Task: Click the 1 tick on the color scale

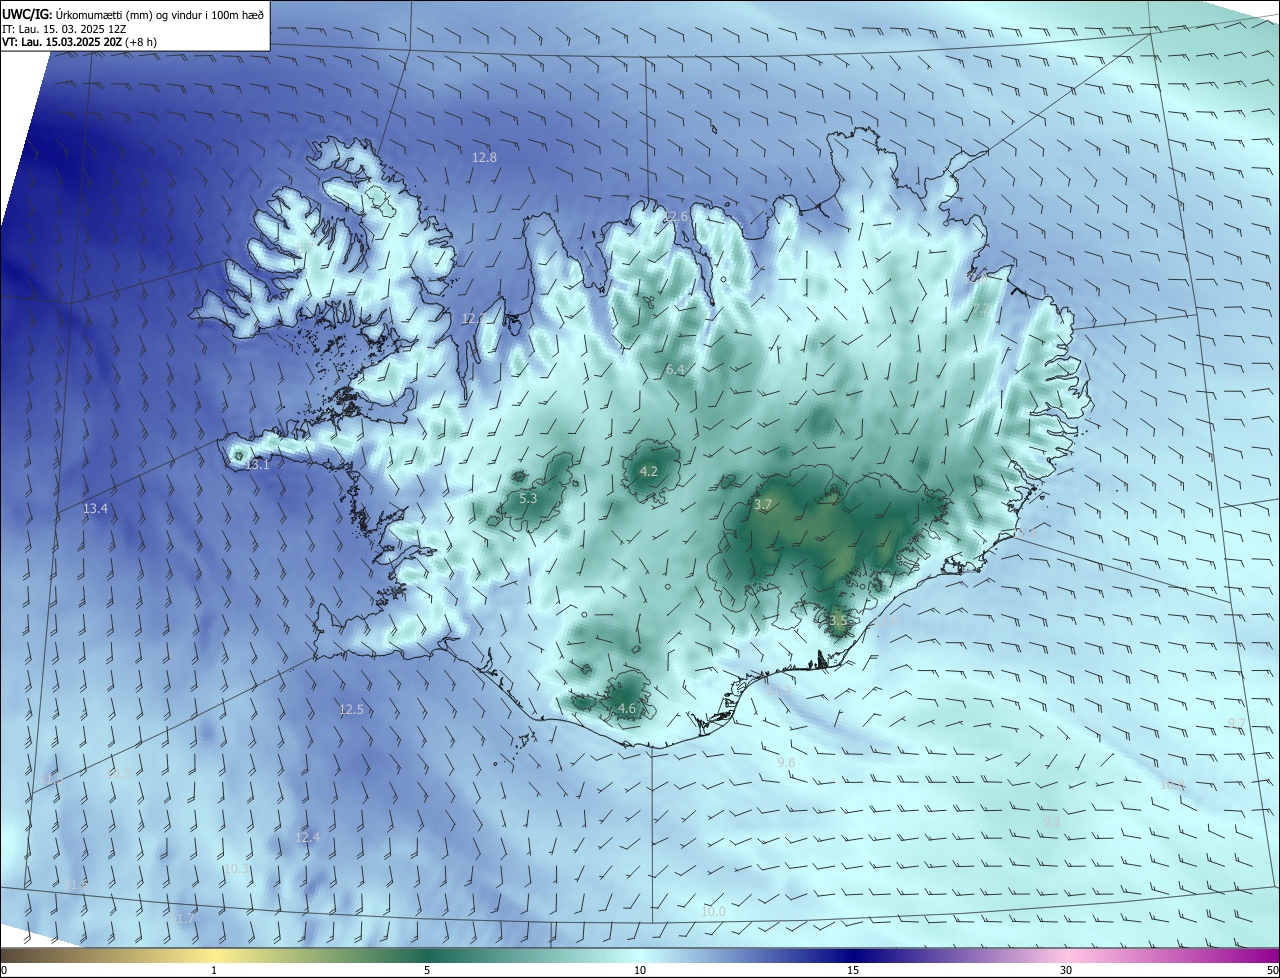Action: click(x=214, y=970)
